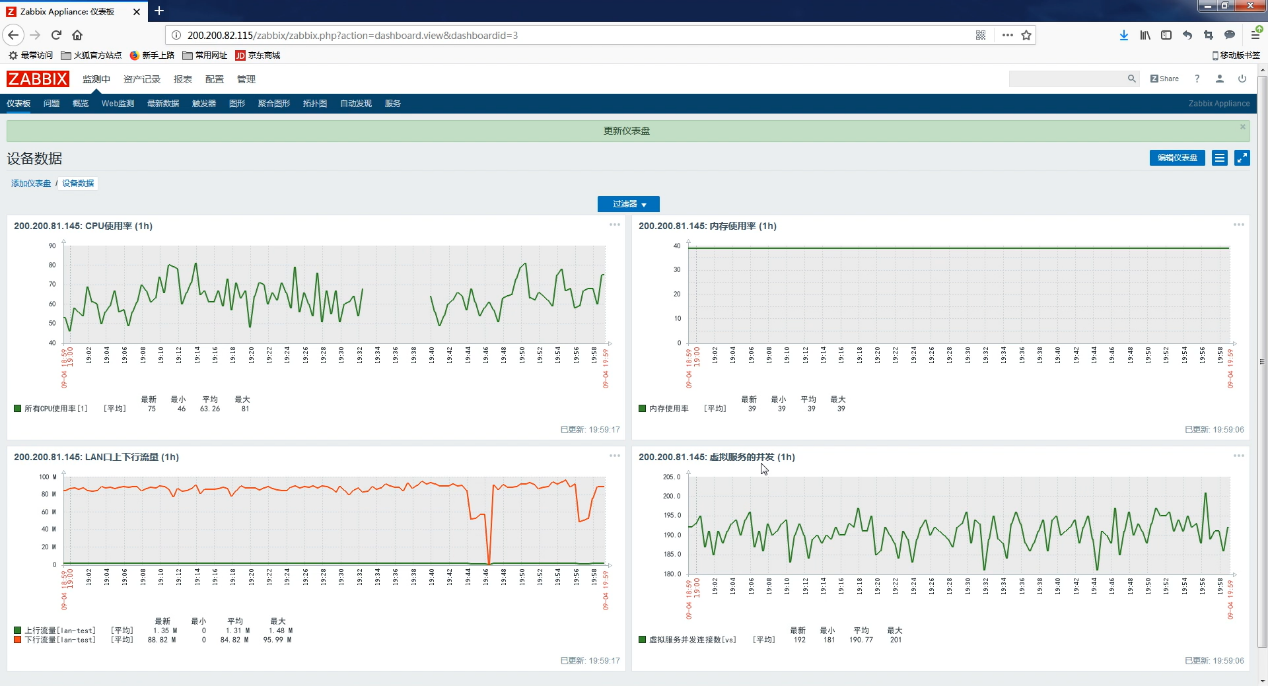Image resolution: width=1268 pixels, height=686 pixels.
Task: Open the user profile icon
Action: pyautogui.click(x=1219, y=78)
